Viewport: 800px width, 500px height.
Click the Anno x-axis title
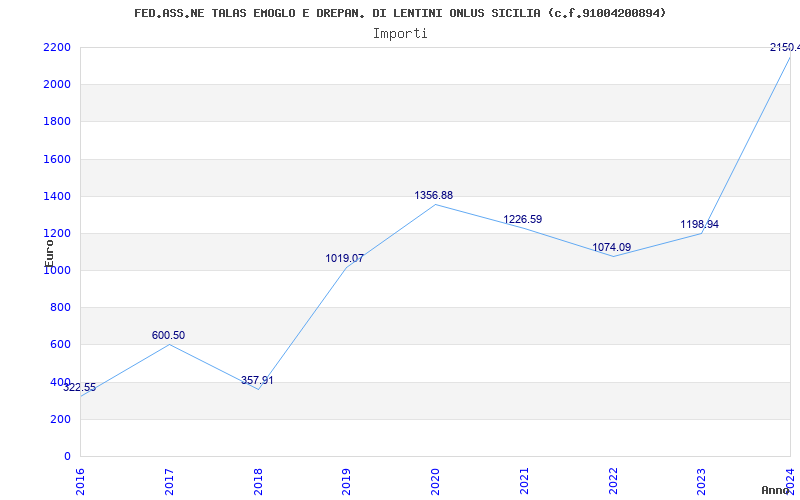pos(775,490)
